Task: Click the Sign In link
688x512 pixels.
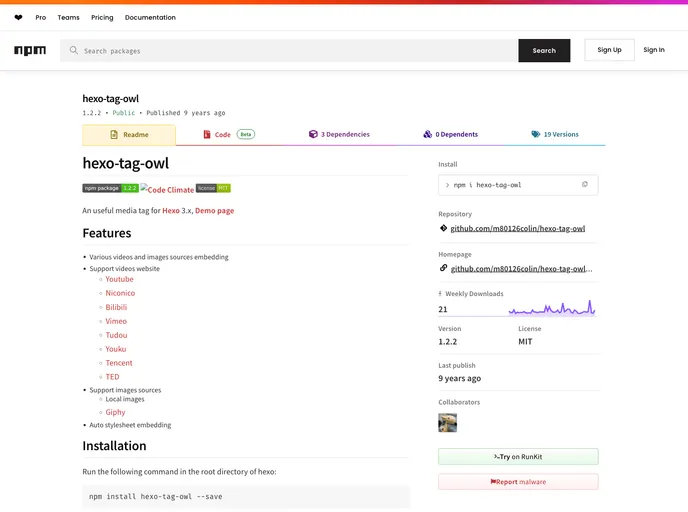Action: pos(654,50)
